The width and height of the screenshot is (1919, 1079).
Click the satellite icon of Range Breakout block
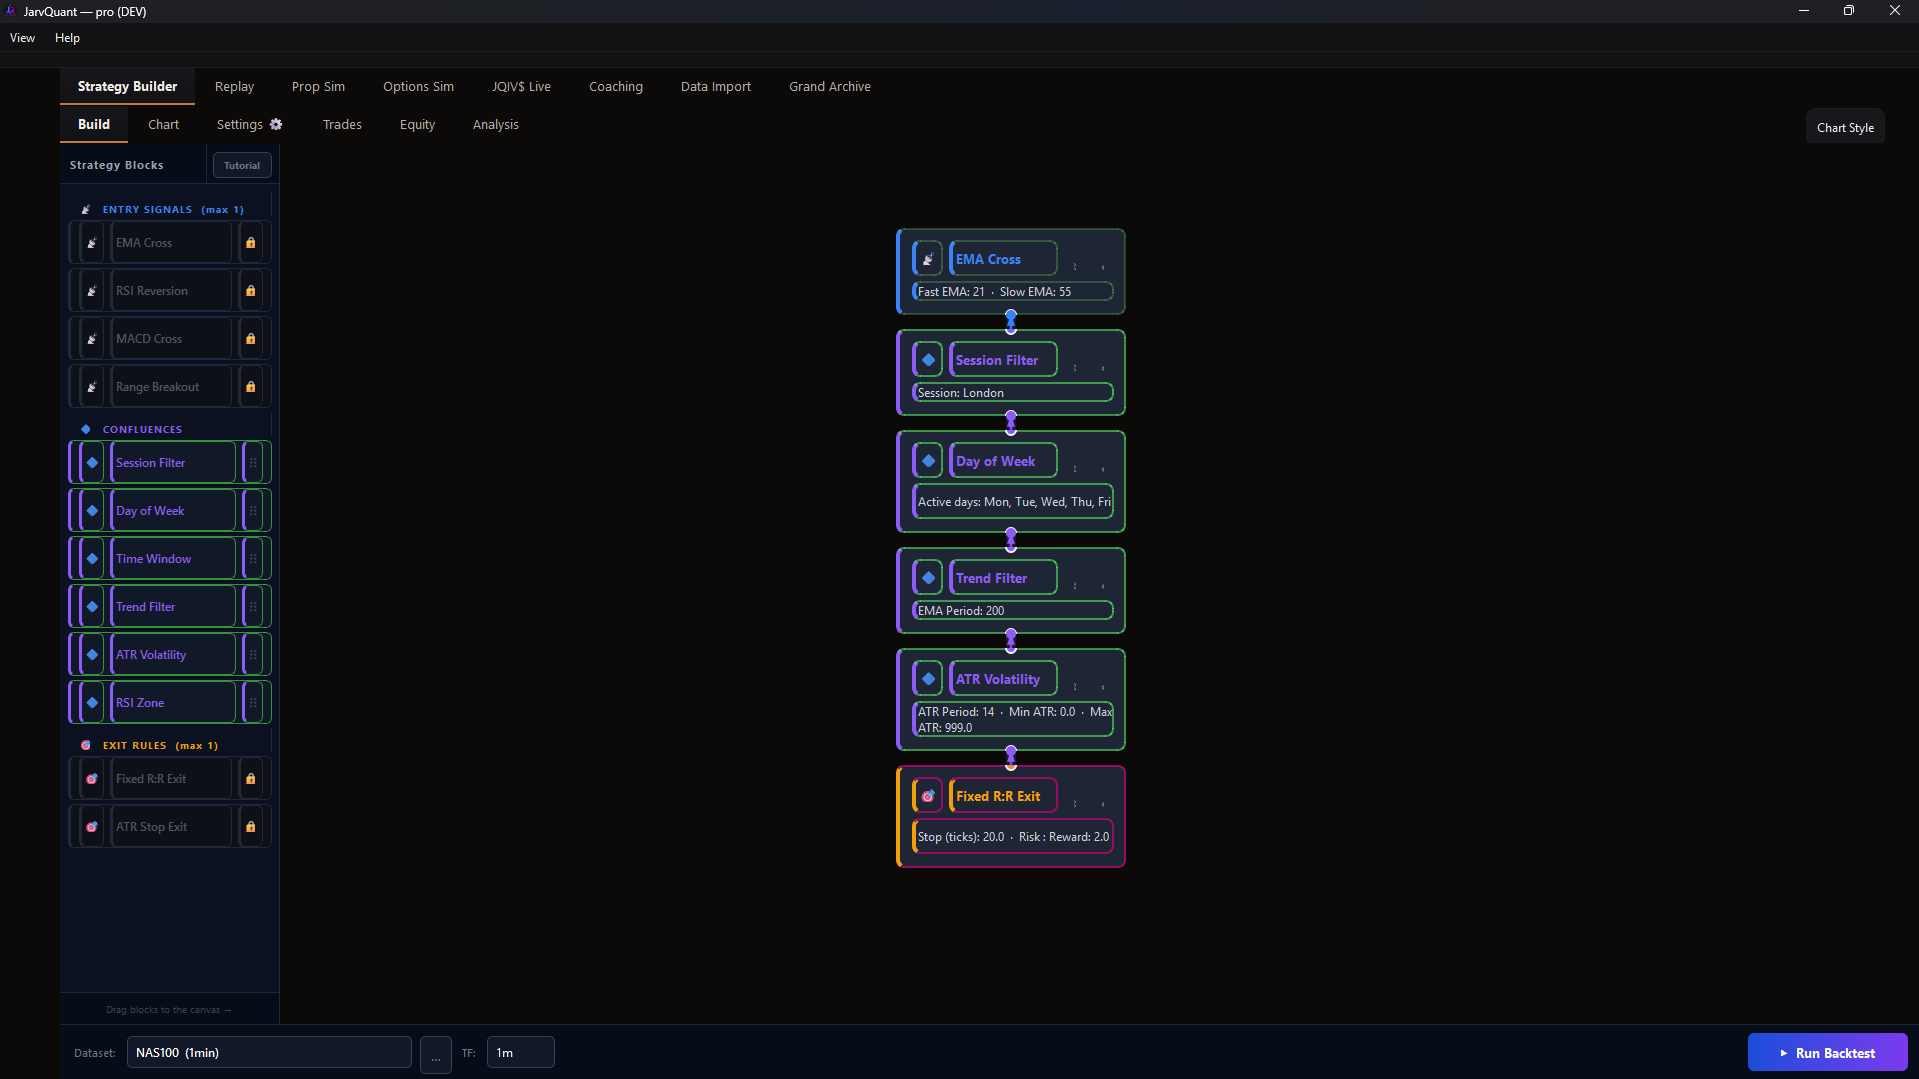92,387
